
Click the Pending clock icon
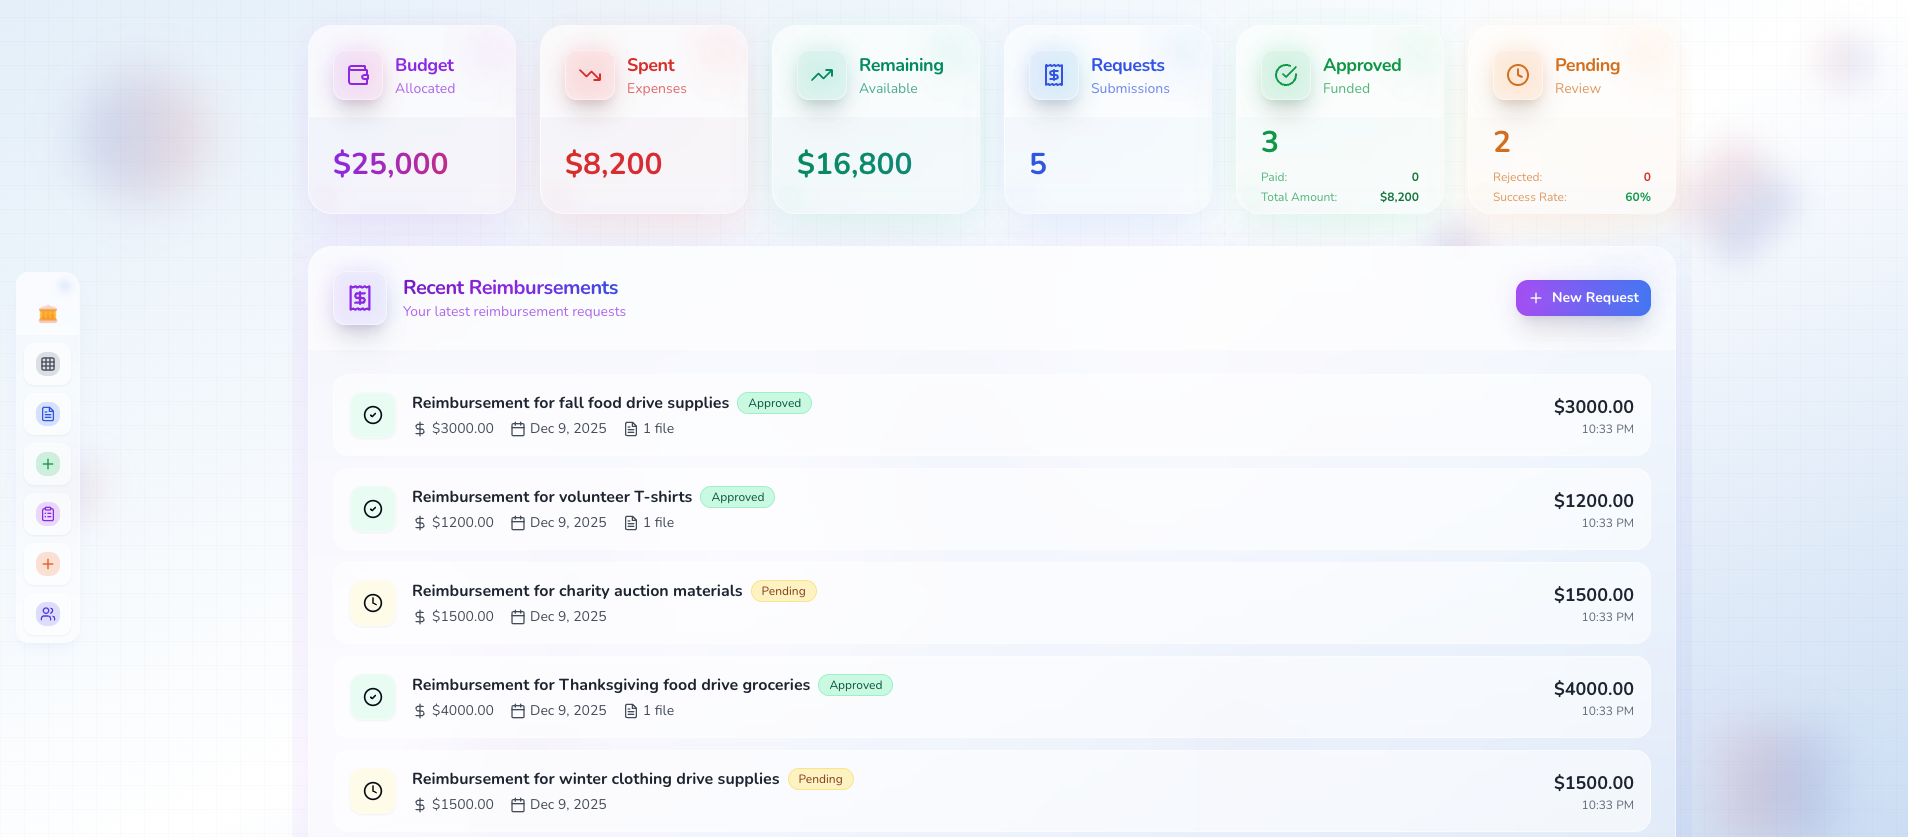click(1518, 75)
